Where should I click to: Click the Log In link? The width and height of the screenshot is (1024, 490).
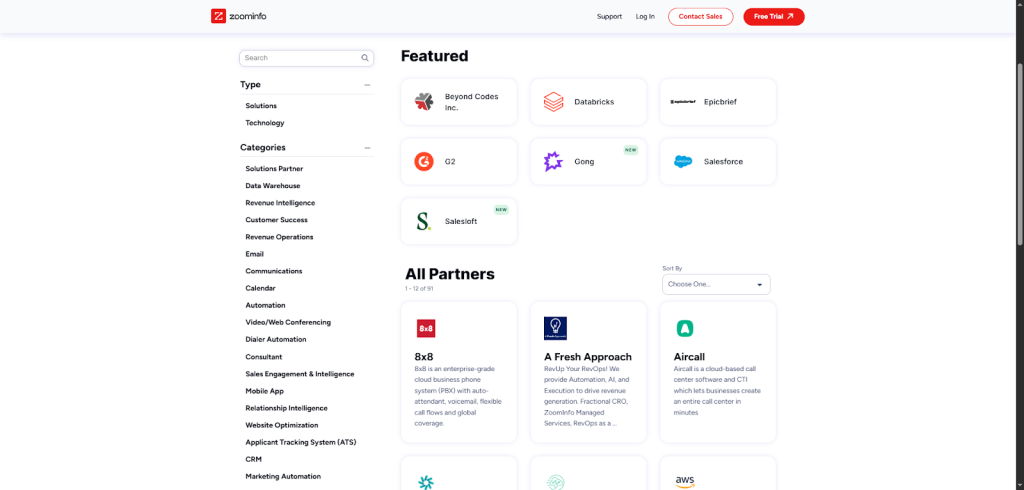coord(645,17)
